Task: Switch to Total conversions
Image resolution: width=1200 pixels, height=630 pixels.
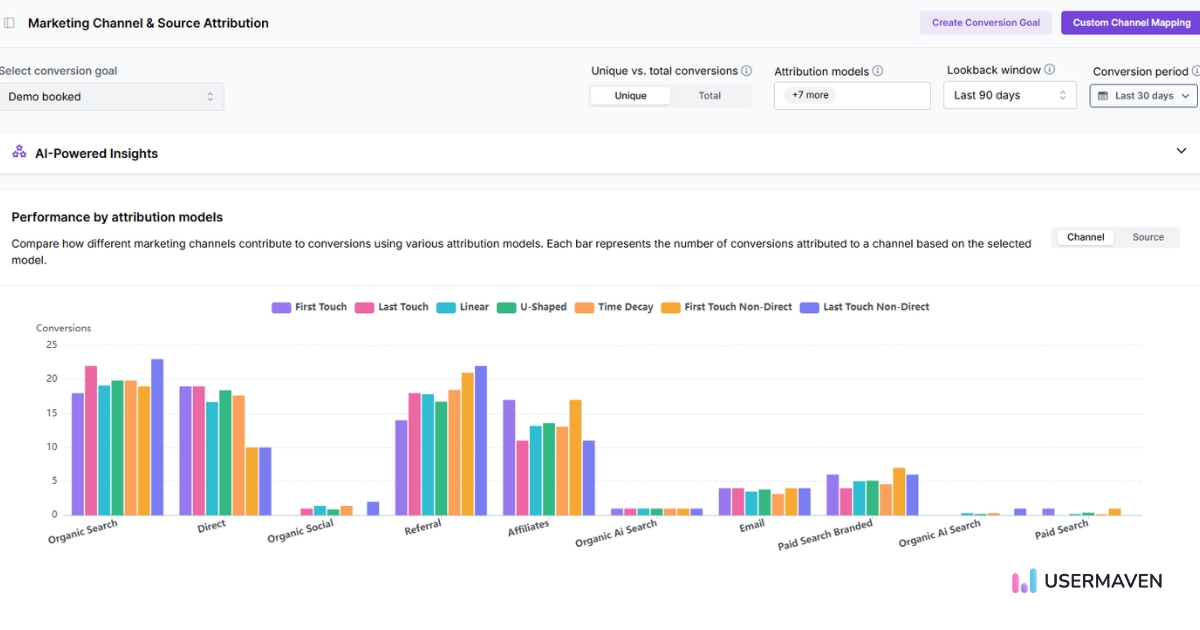Action: pyautogui.click(x=709, y=96)
